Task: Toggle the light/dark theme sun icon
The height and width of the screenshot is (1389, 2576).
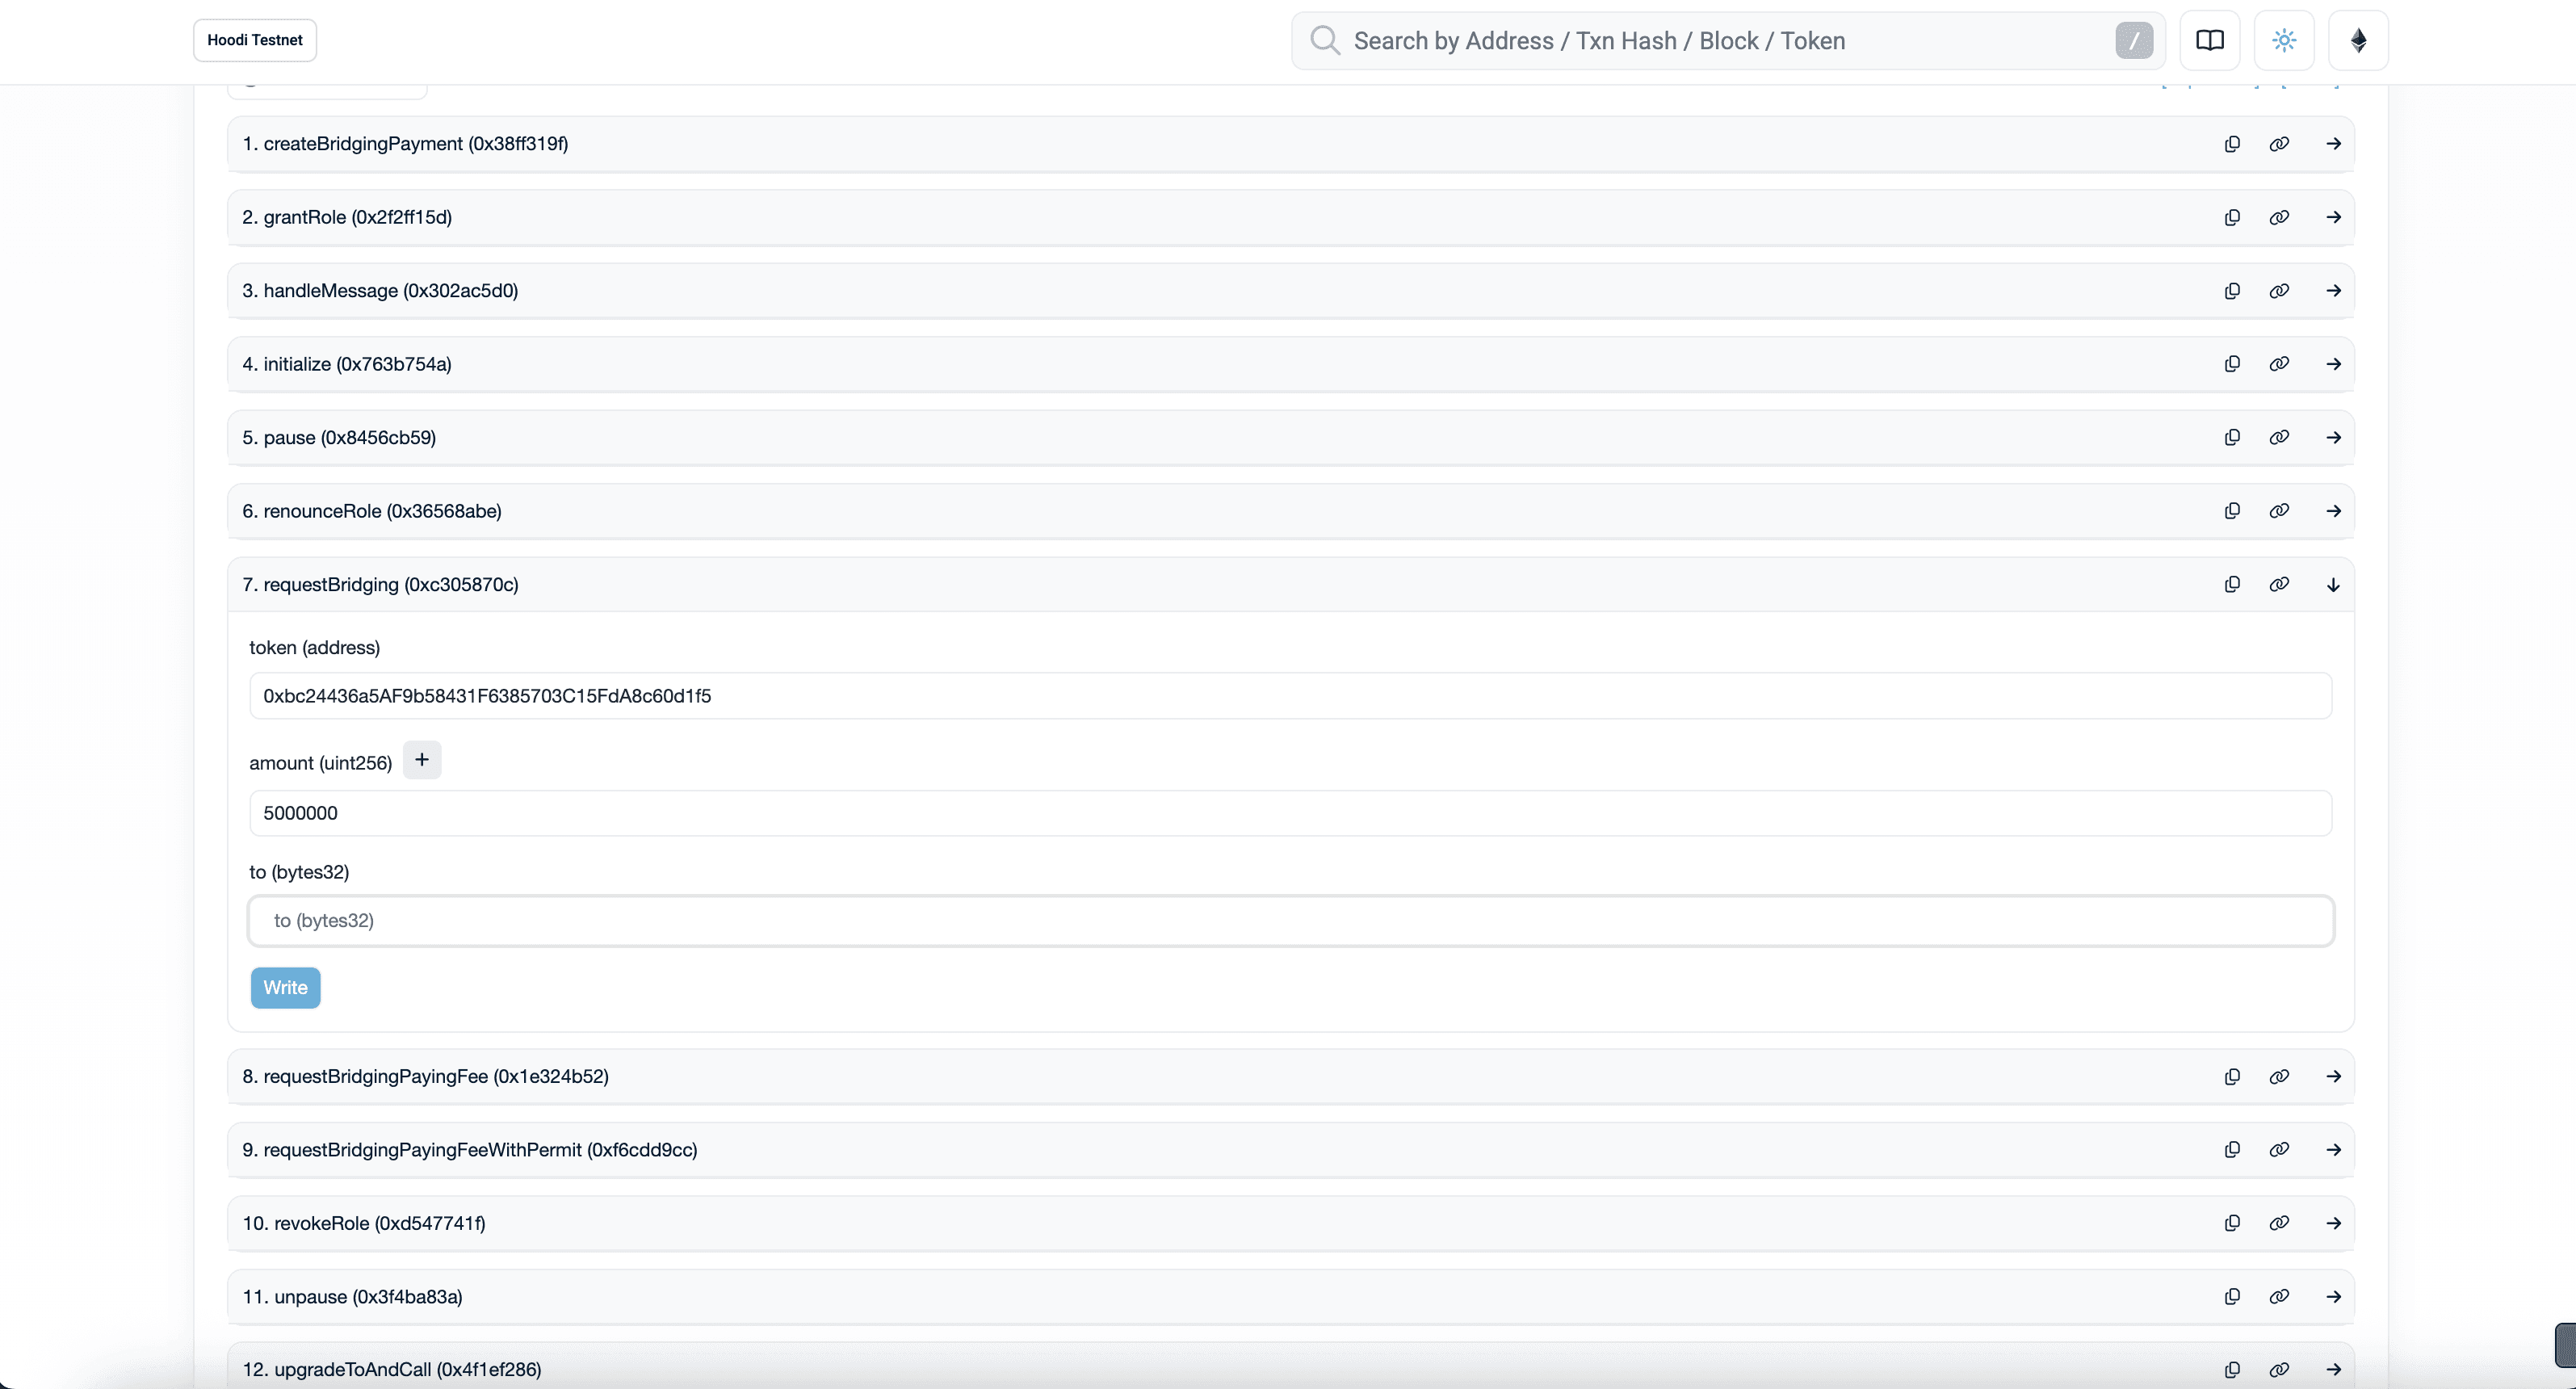Action: pos(2284,41)
